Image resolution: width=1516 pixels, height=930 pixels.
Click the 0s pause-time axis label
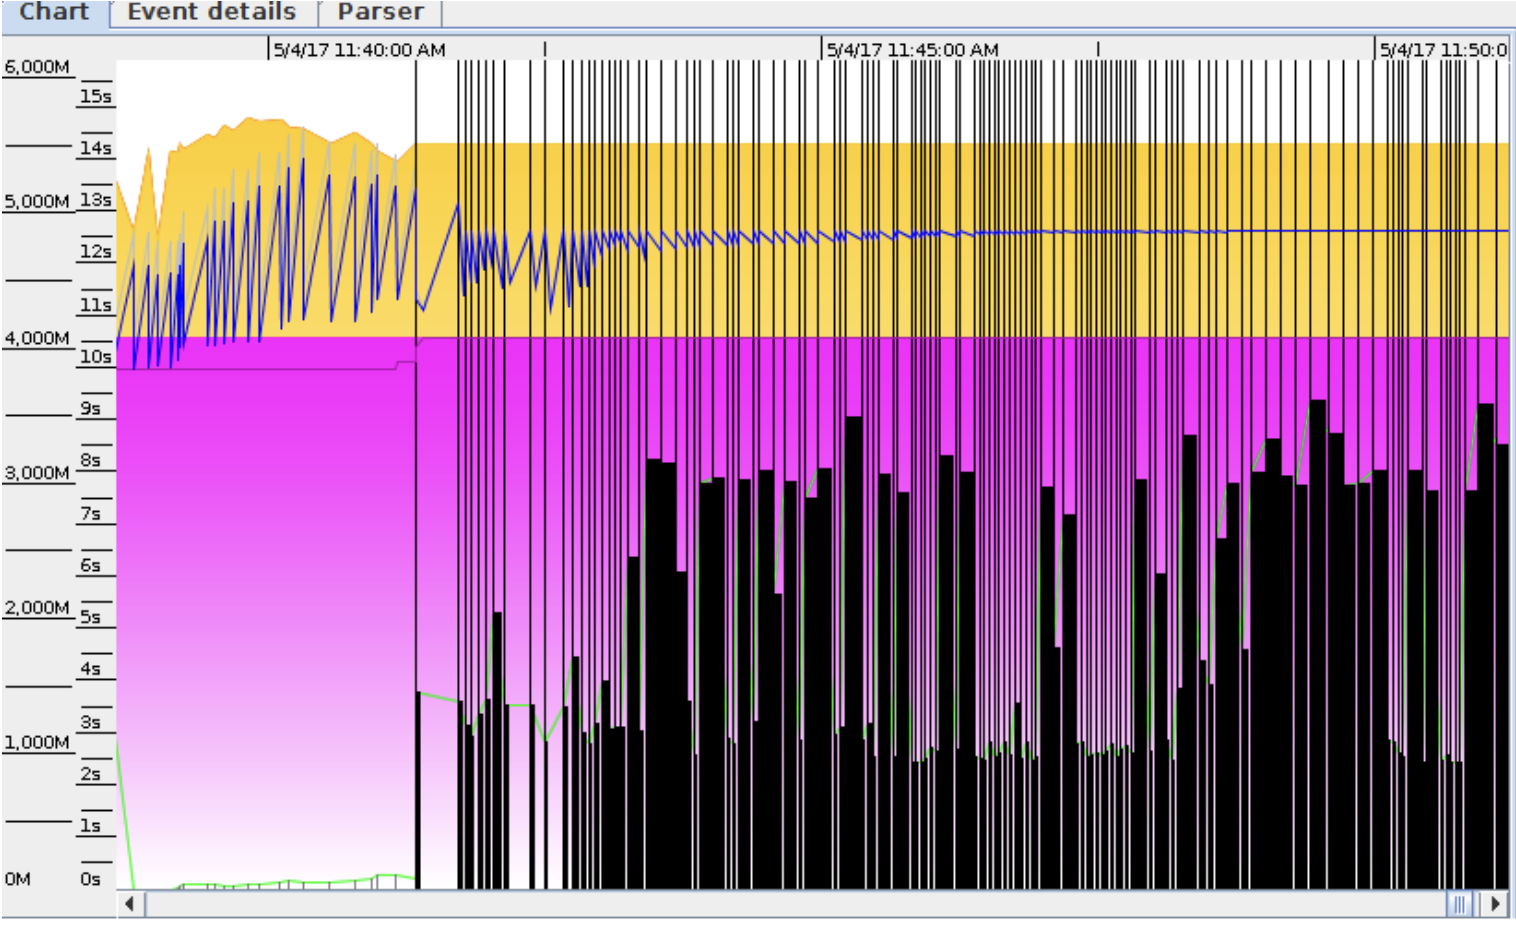(91, 879)
